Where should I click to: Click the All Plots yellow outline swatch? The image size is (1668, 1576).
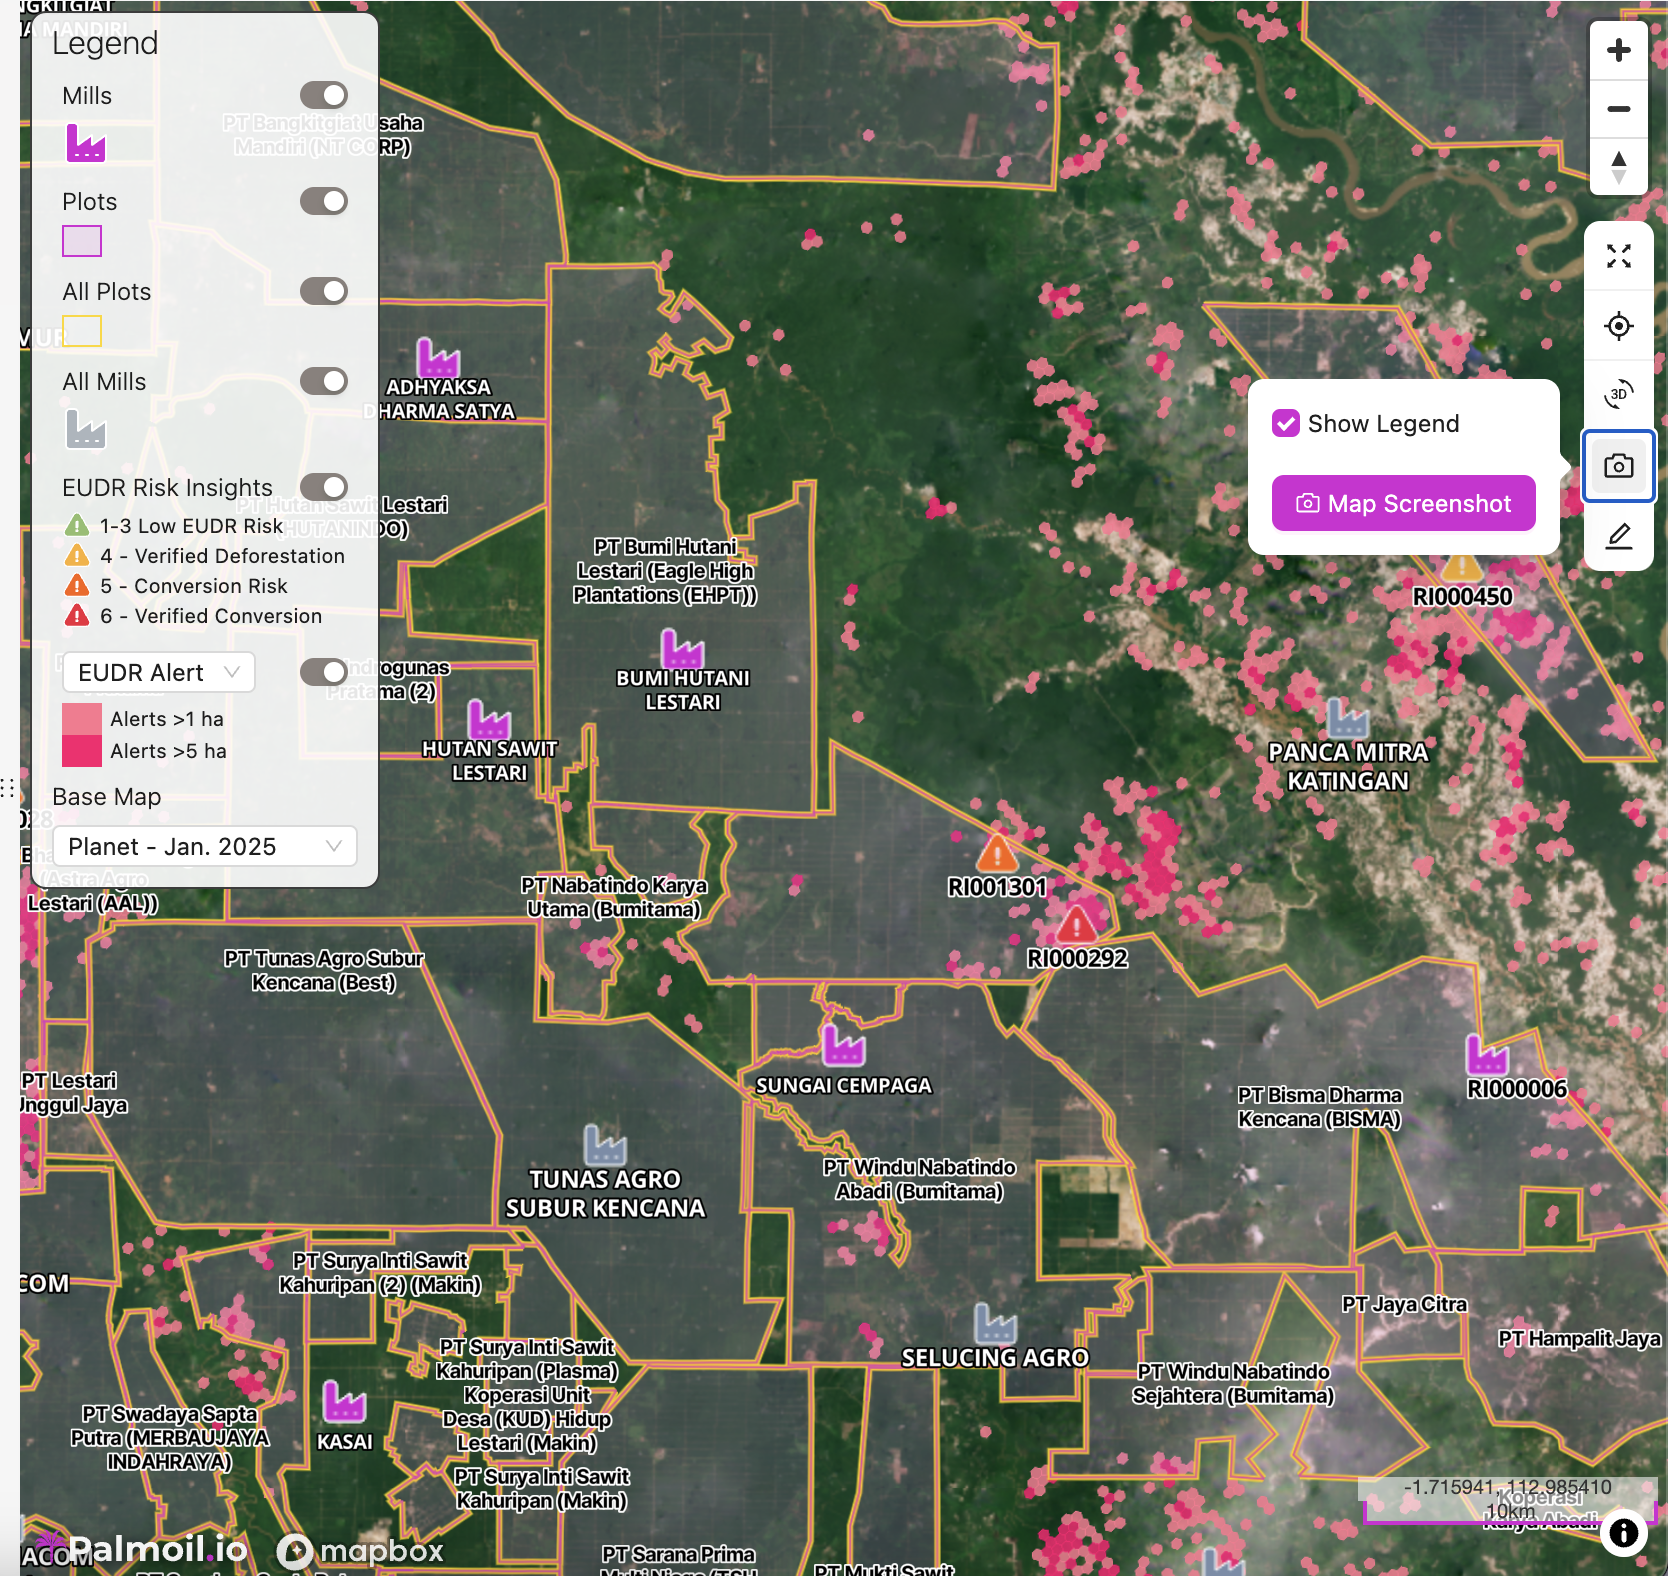pos(82,331)
